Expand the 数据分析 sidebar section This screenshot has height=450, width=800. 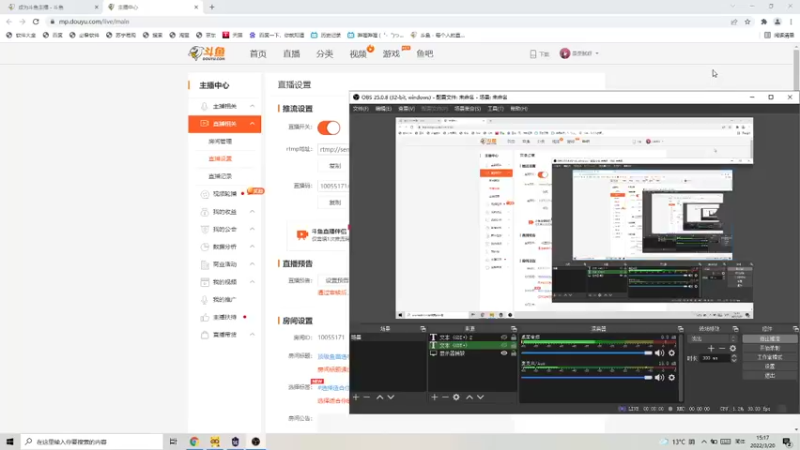coord(252,246)
